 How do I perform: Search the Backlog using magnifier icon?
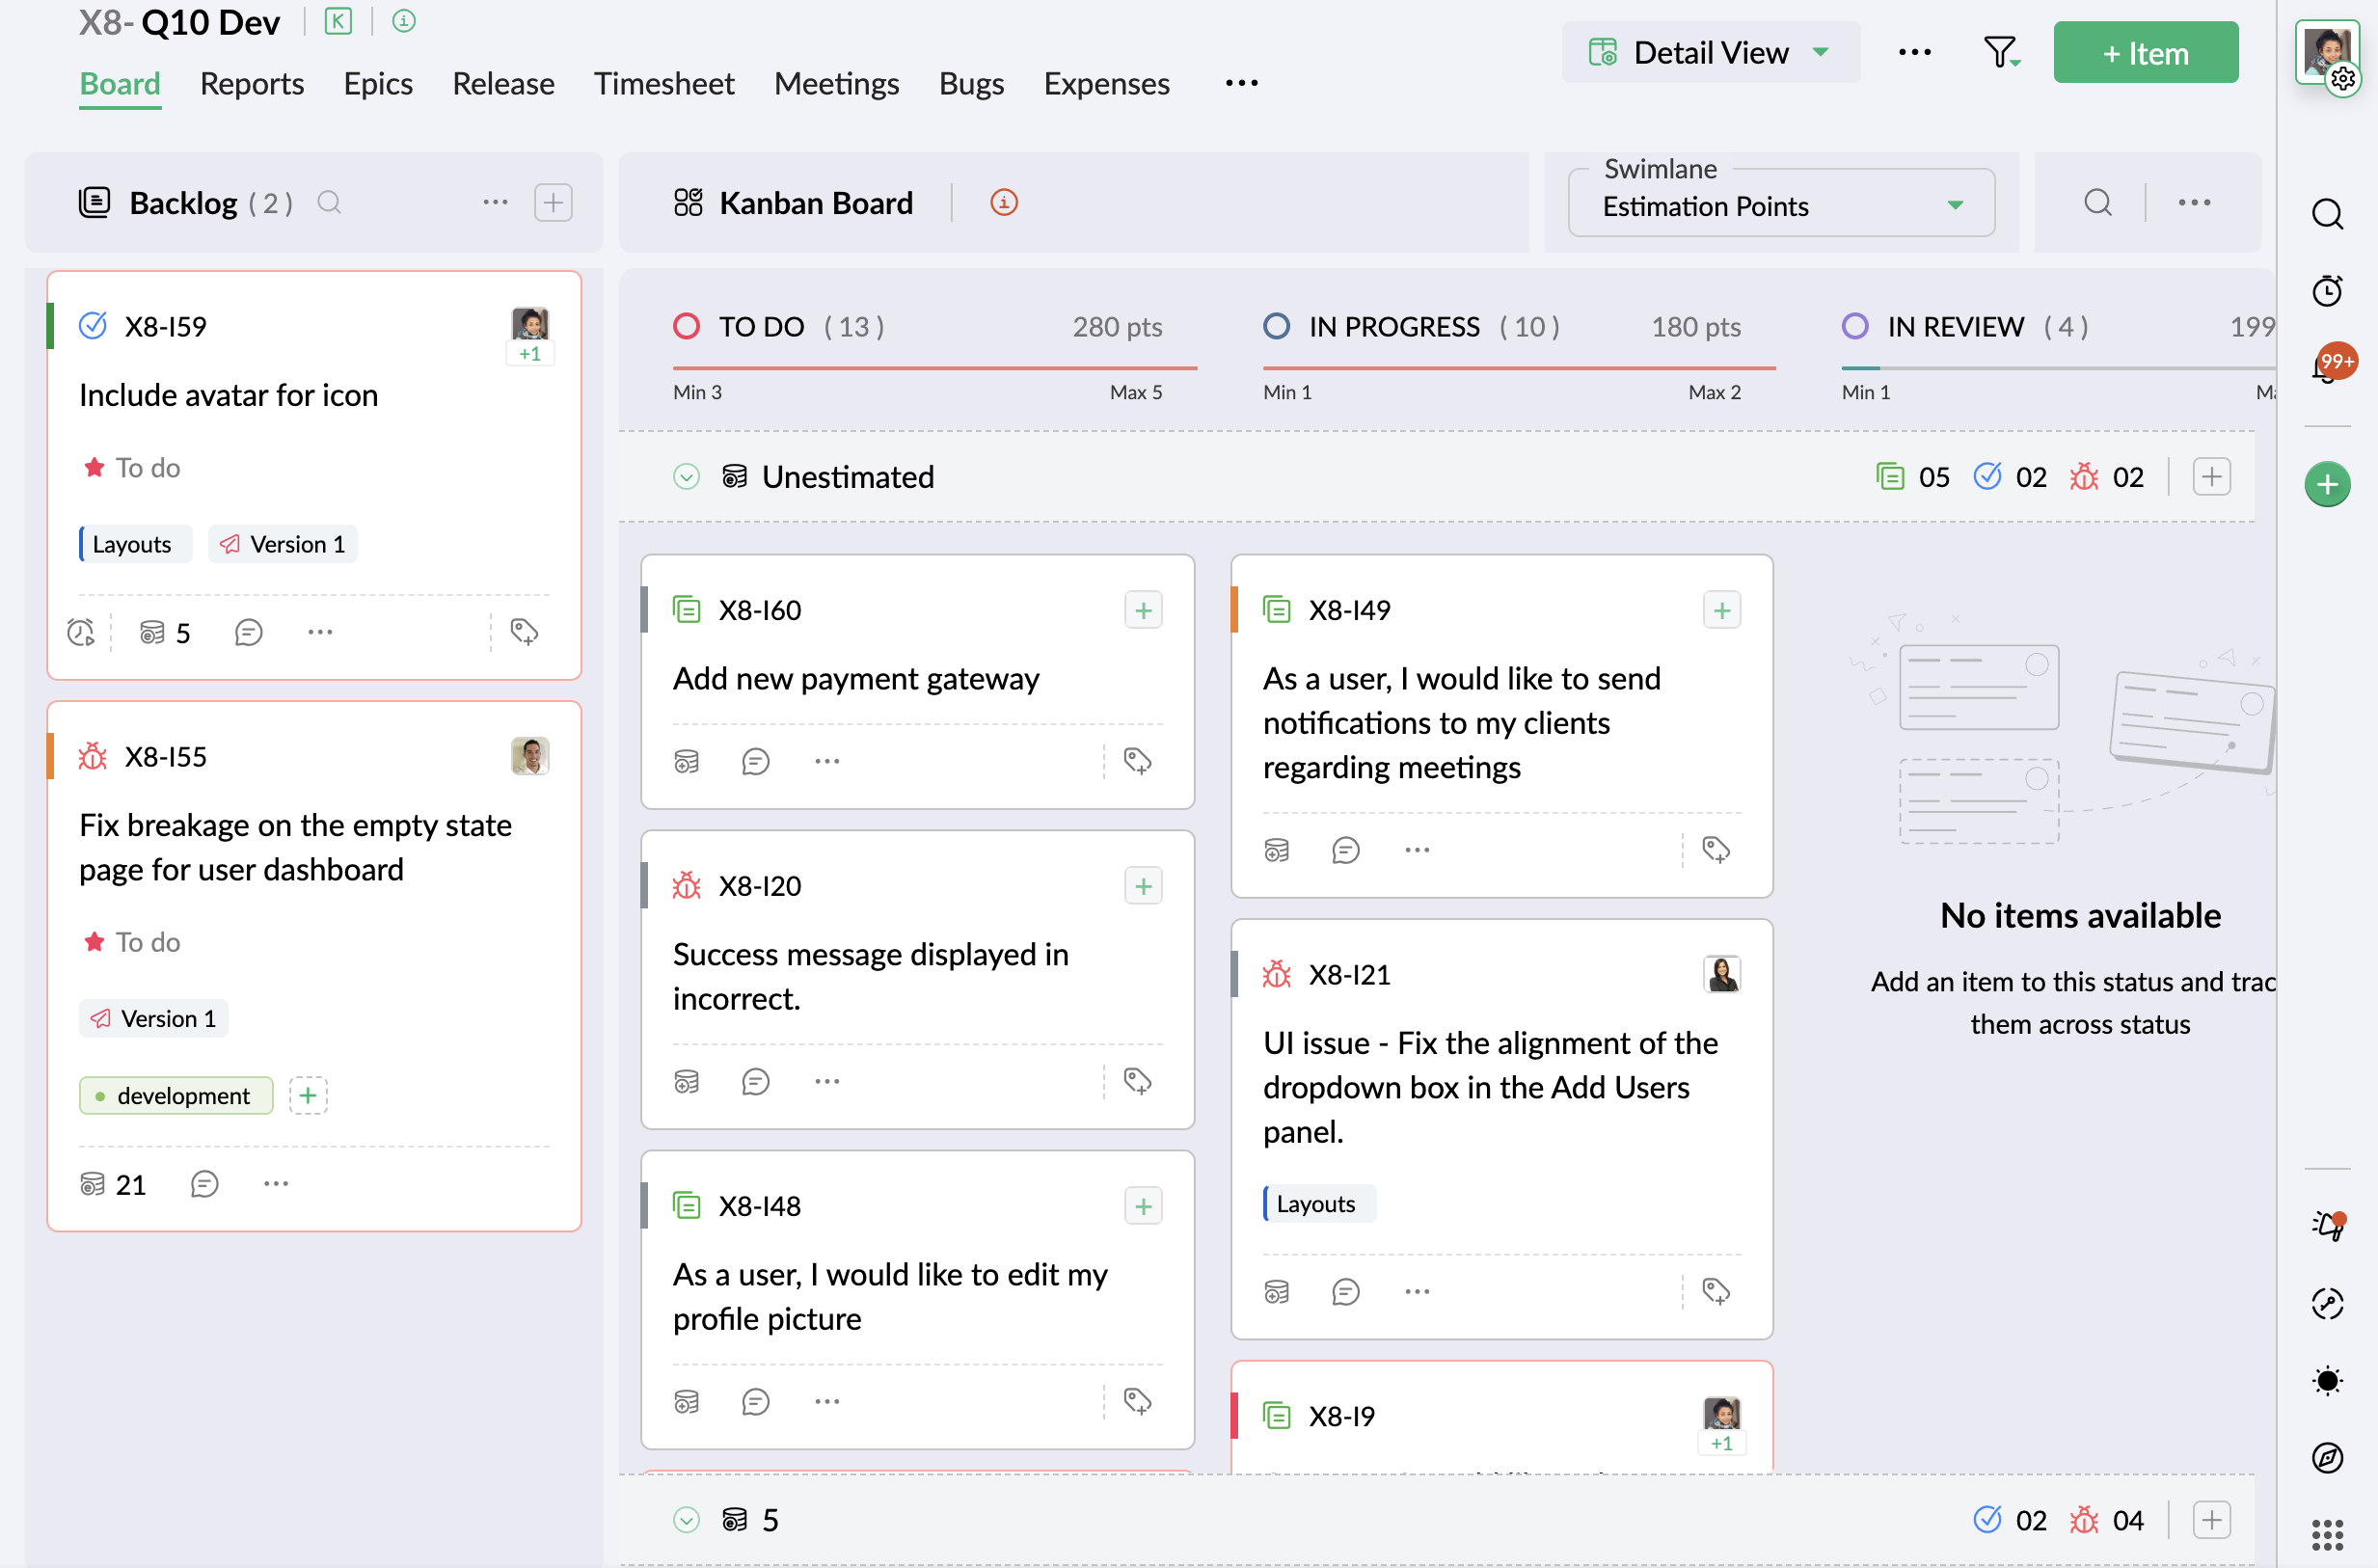pos(329,203)
